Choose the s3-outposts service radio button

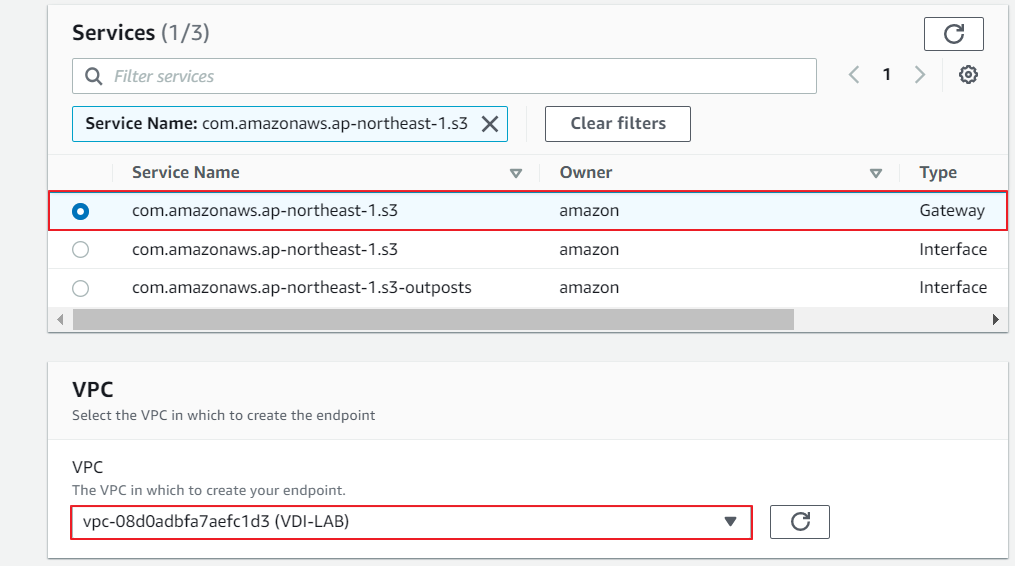81,288
